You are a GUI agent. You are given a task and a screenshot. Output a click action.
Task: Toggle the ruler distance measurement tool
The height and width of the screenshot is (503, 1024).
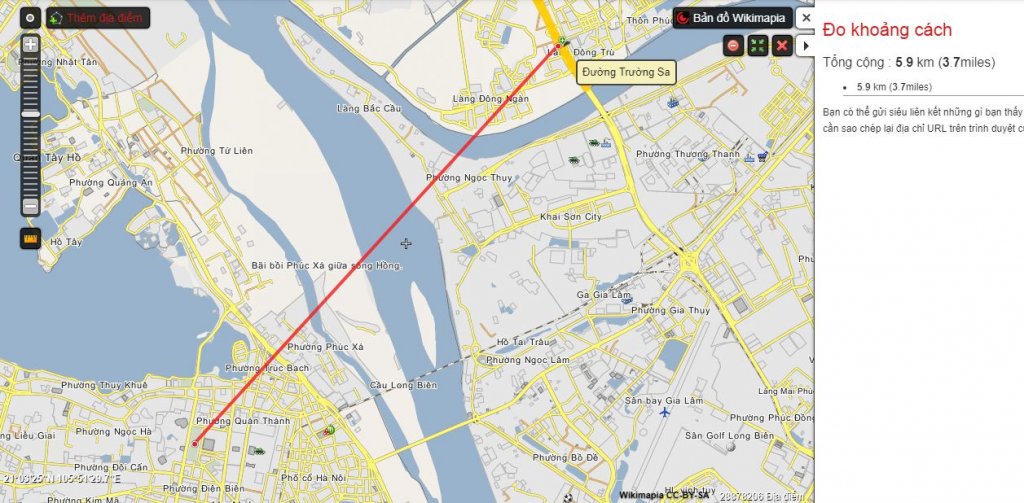click(31, 238)
